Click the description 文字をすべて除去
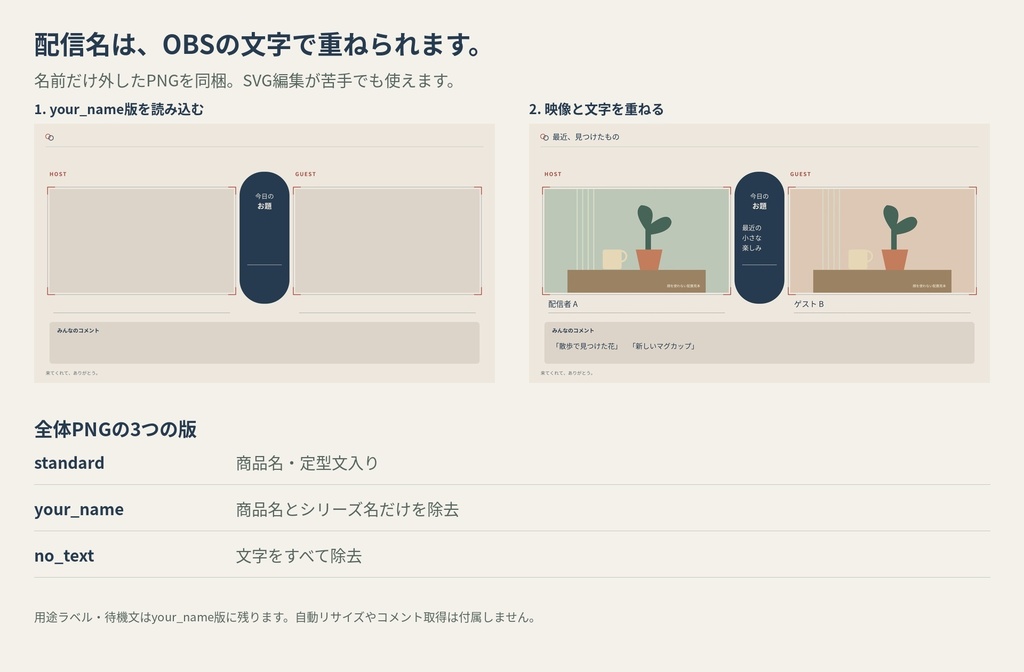 pos(299,556)
